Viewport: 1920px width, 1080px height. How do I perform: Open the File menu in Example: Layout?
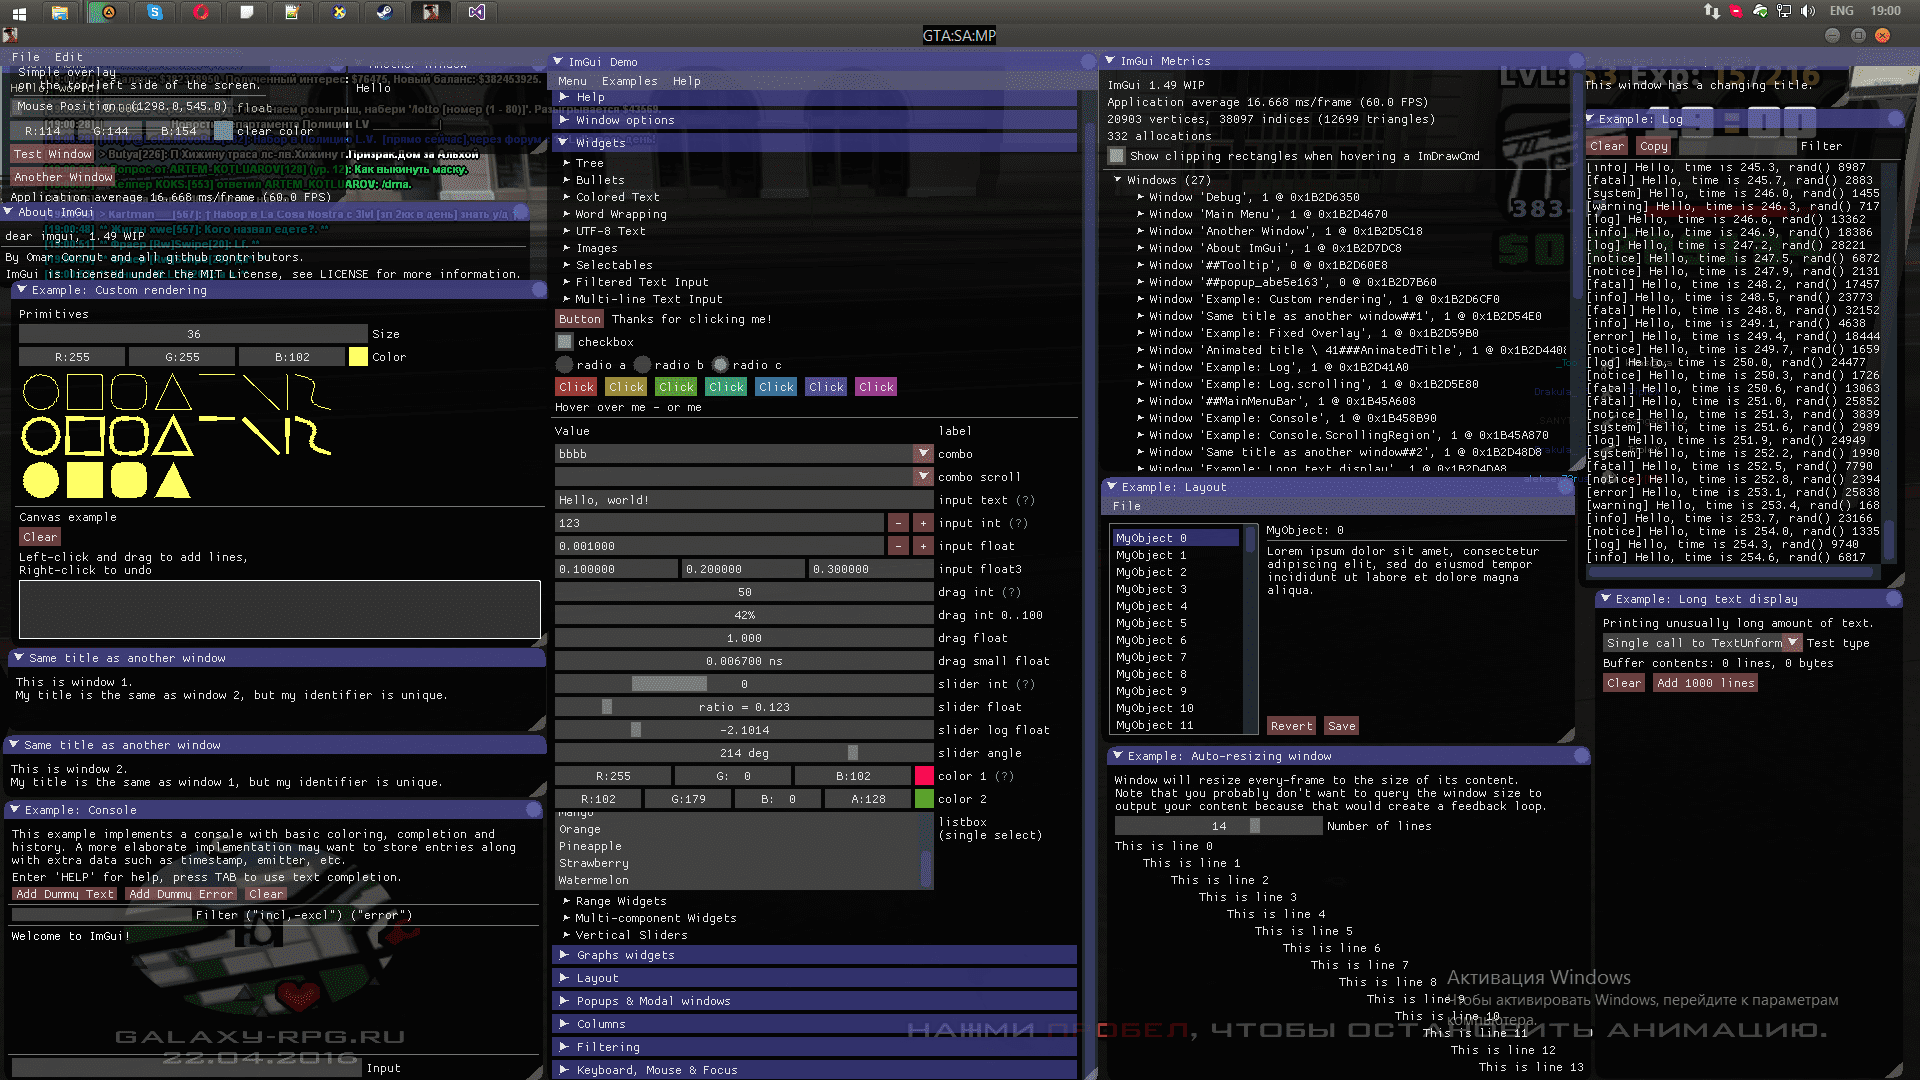[1127, 506]
